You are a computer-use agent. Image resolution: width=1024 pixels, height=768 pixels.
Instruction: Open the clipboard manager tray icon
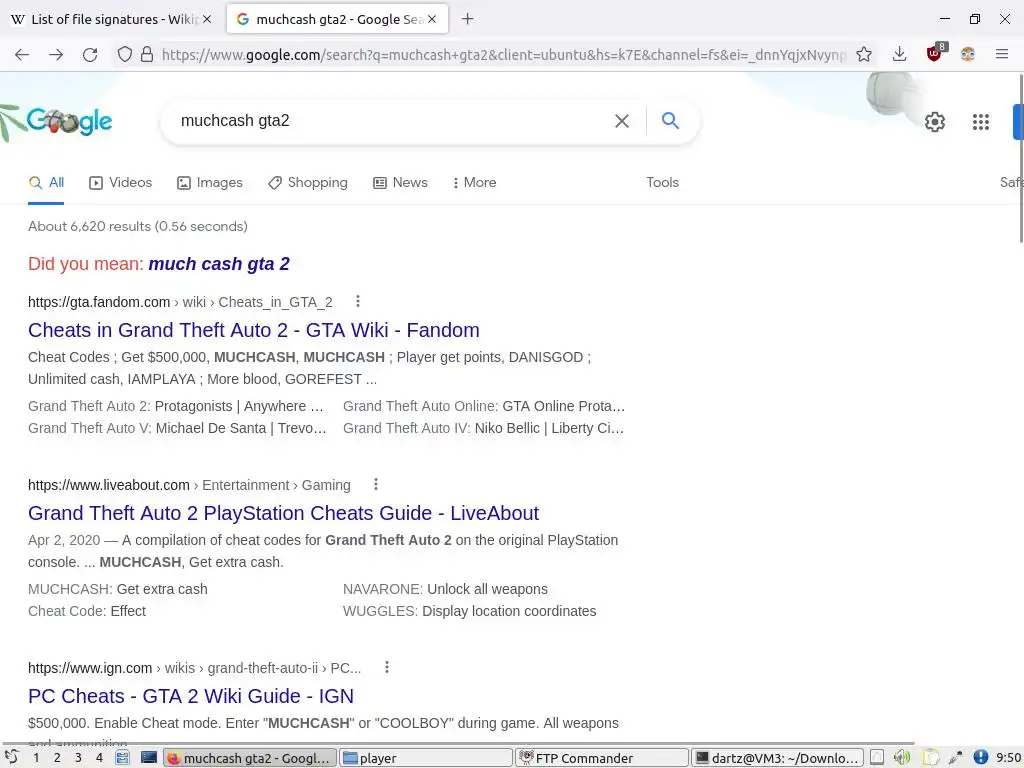pyautogui.click(x=930, y=758)
